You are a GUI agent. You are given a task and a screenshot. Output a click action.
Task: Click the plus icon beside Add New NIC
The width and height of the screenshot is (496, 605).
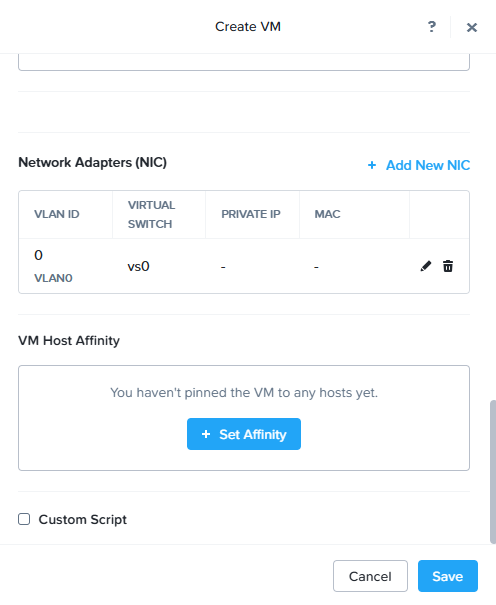(372, 165)
